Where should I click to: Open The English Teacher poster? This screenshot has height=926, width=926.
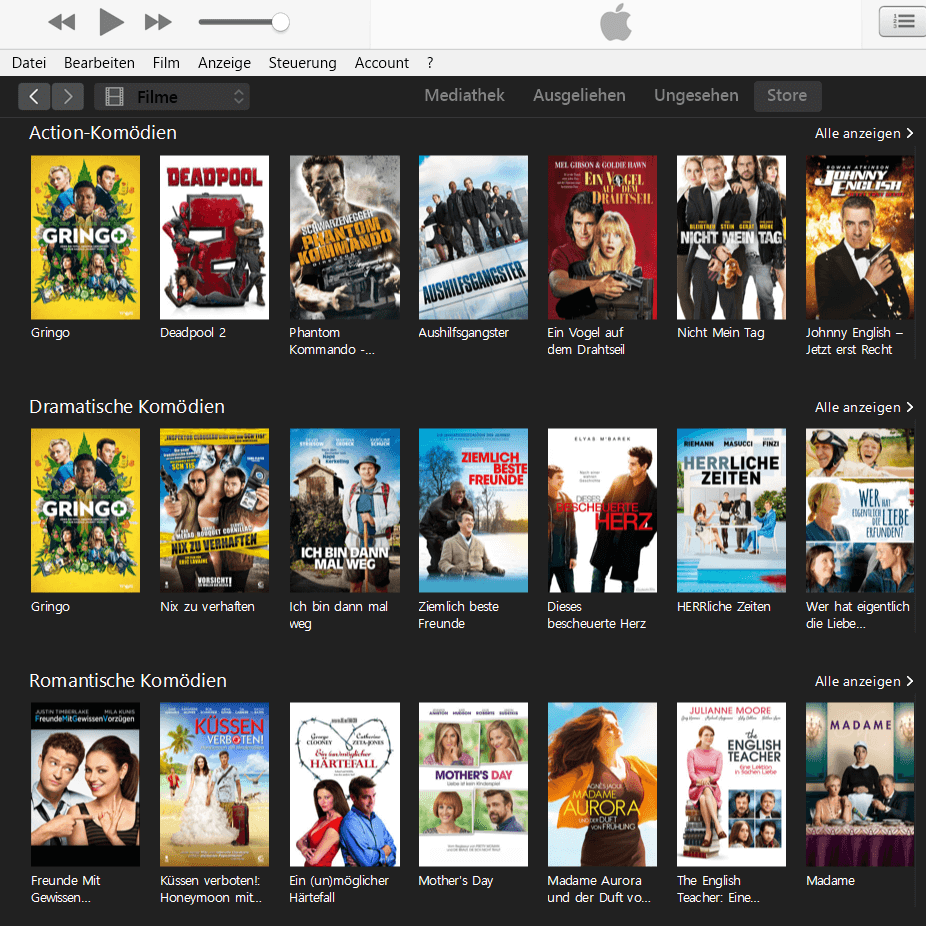point(731,784)
